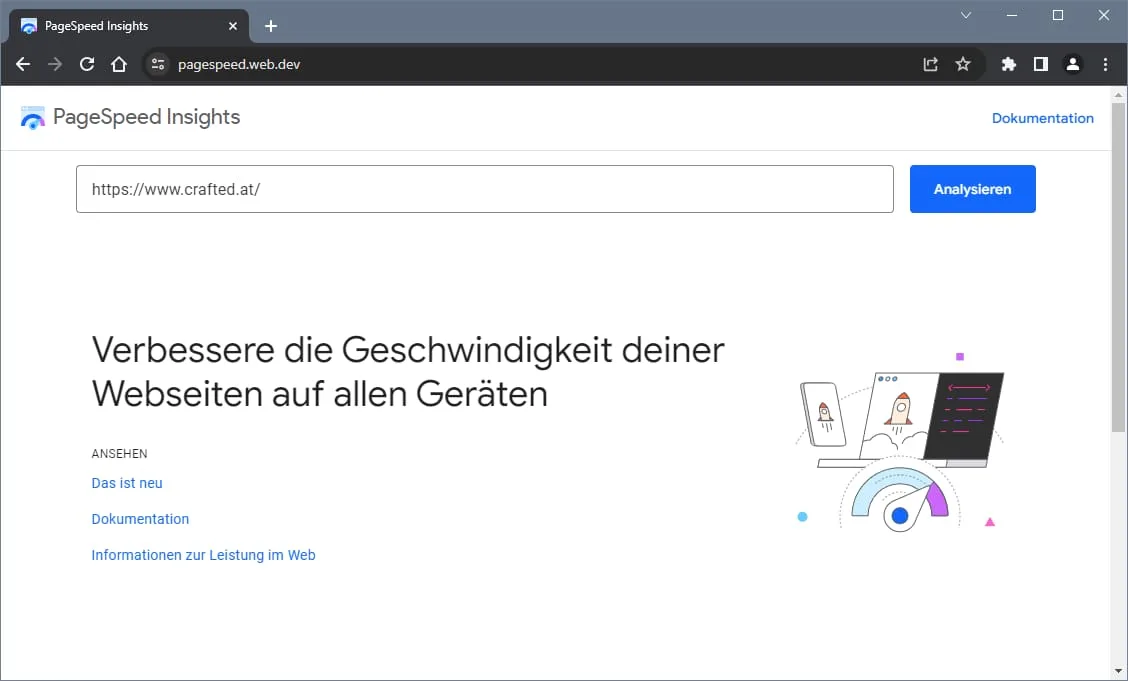Click the main heading 'Verbessere die Geschwindigkeit'

[x=409, y=372]
